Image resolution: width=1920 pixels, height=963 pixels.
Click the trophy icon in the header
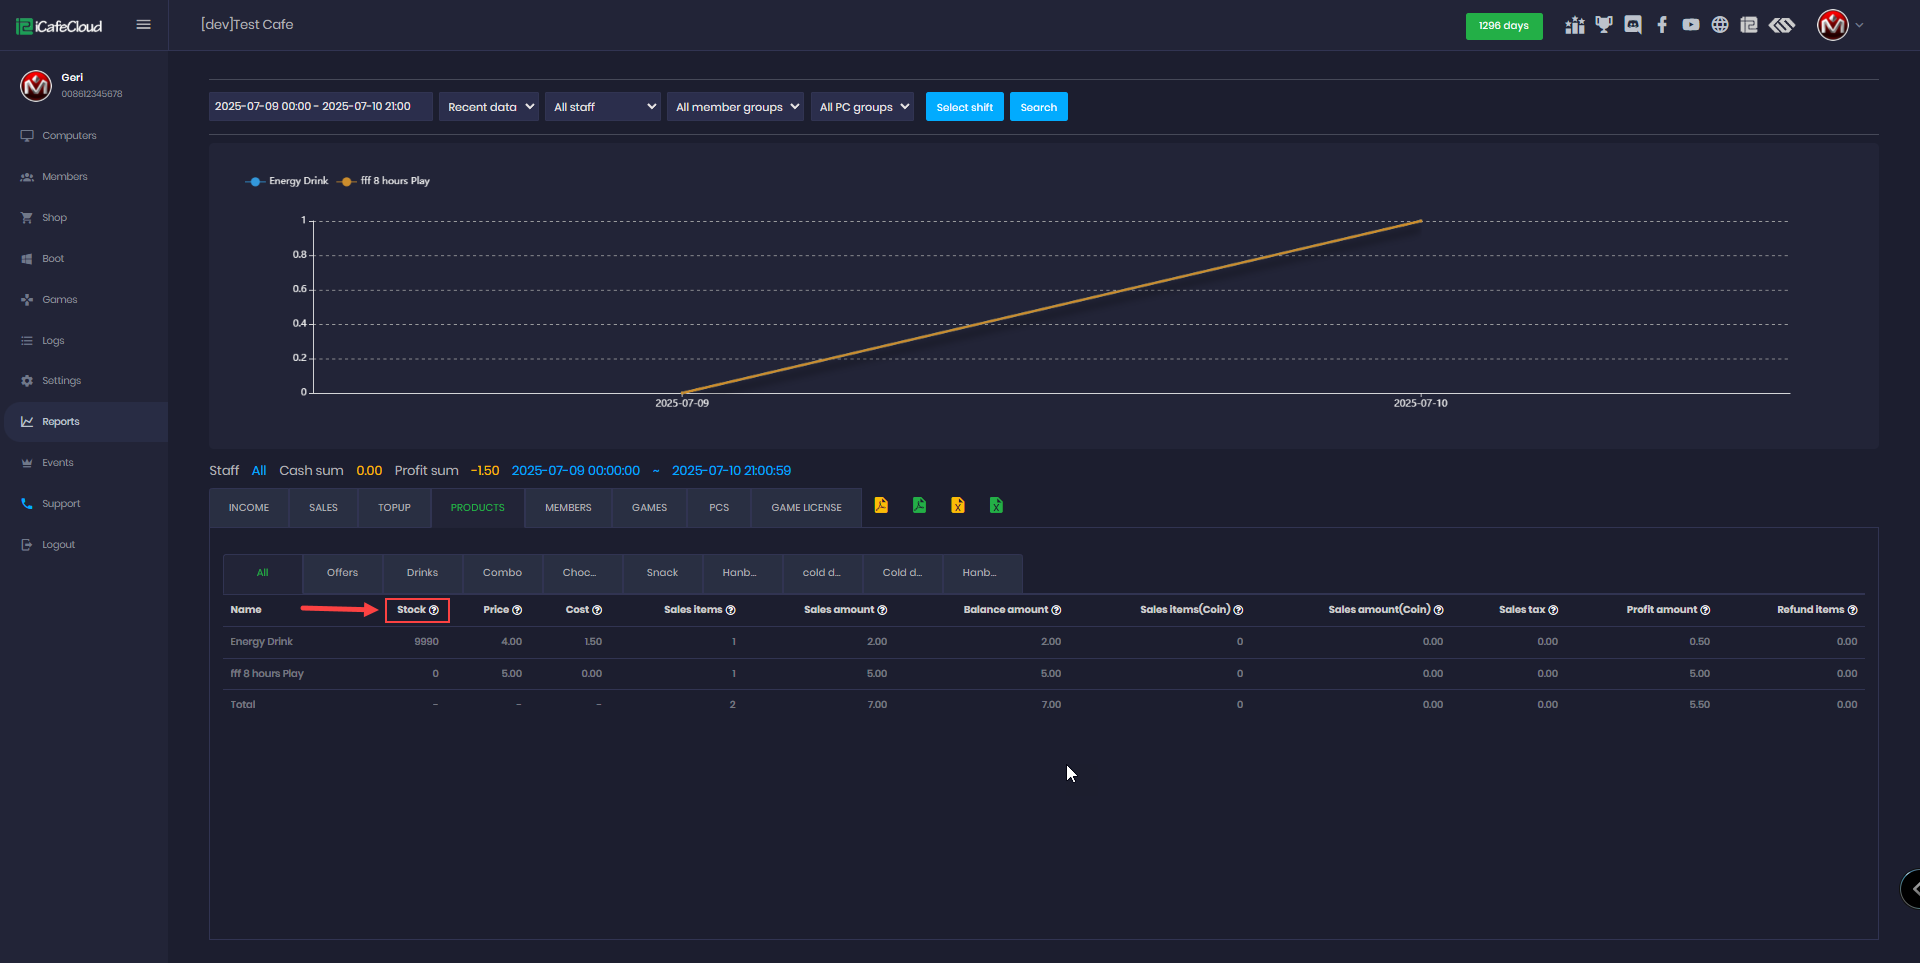tap(1605, 25)
